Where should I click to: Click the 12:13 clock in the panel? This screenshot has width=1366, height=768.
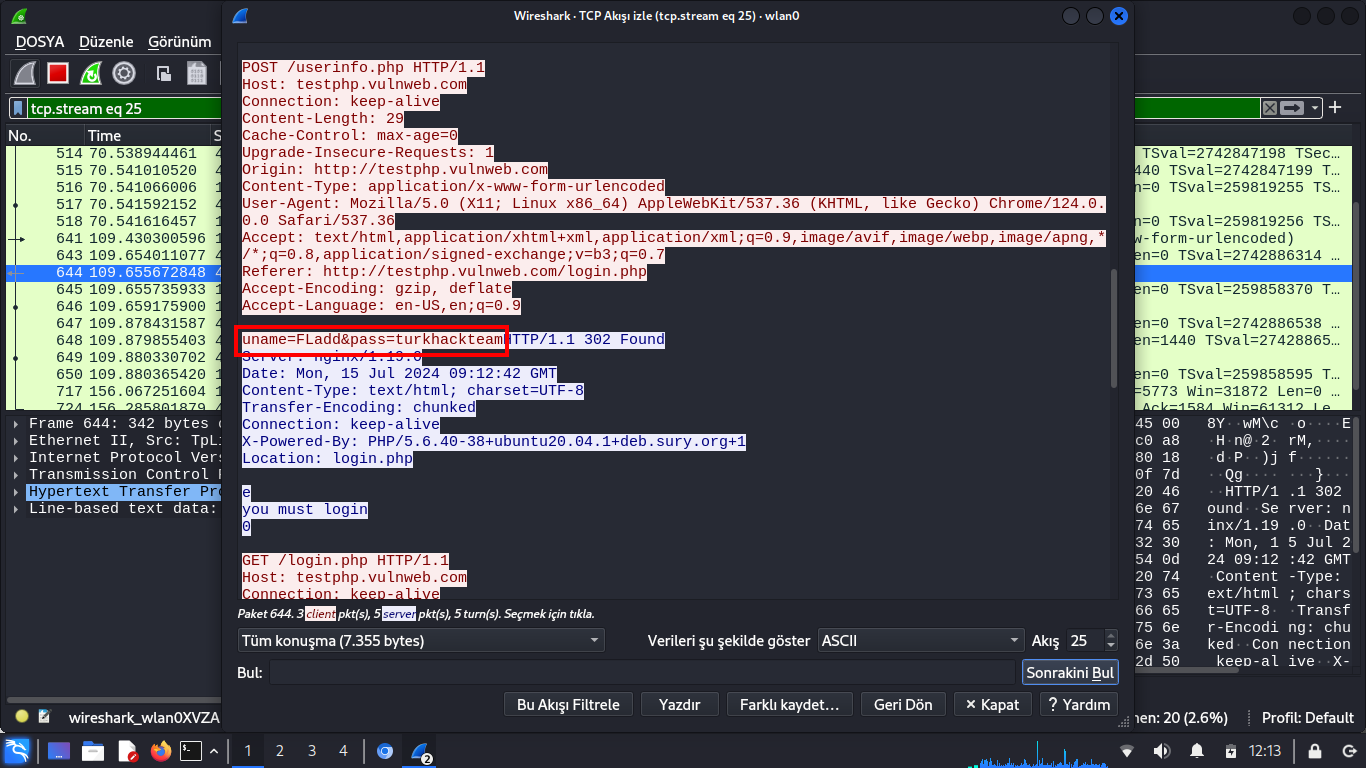(x=1265, y=751)
